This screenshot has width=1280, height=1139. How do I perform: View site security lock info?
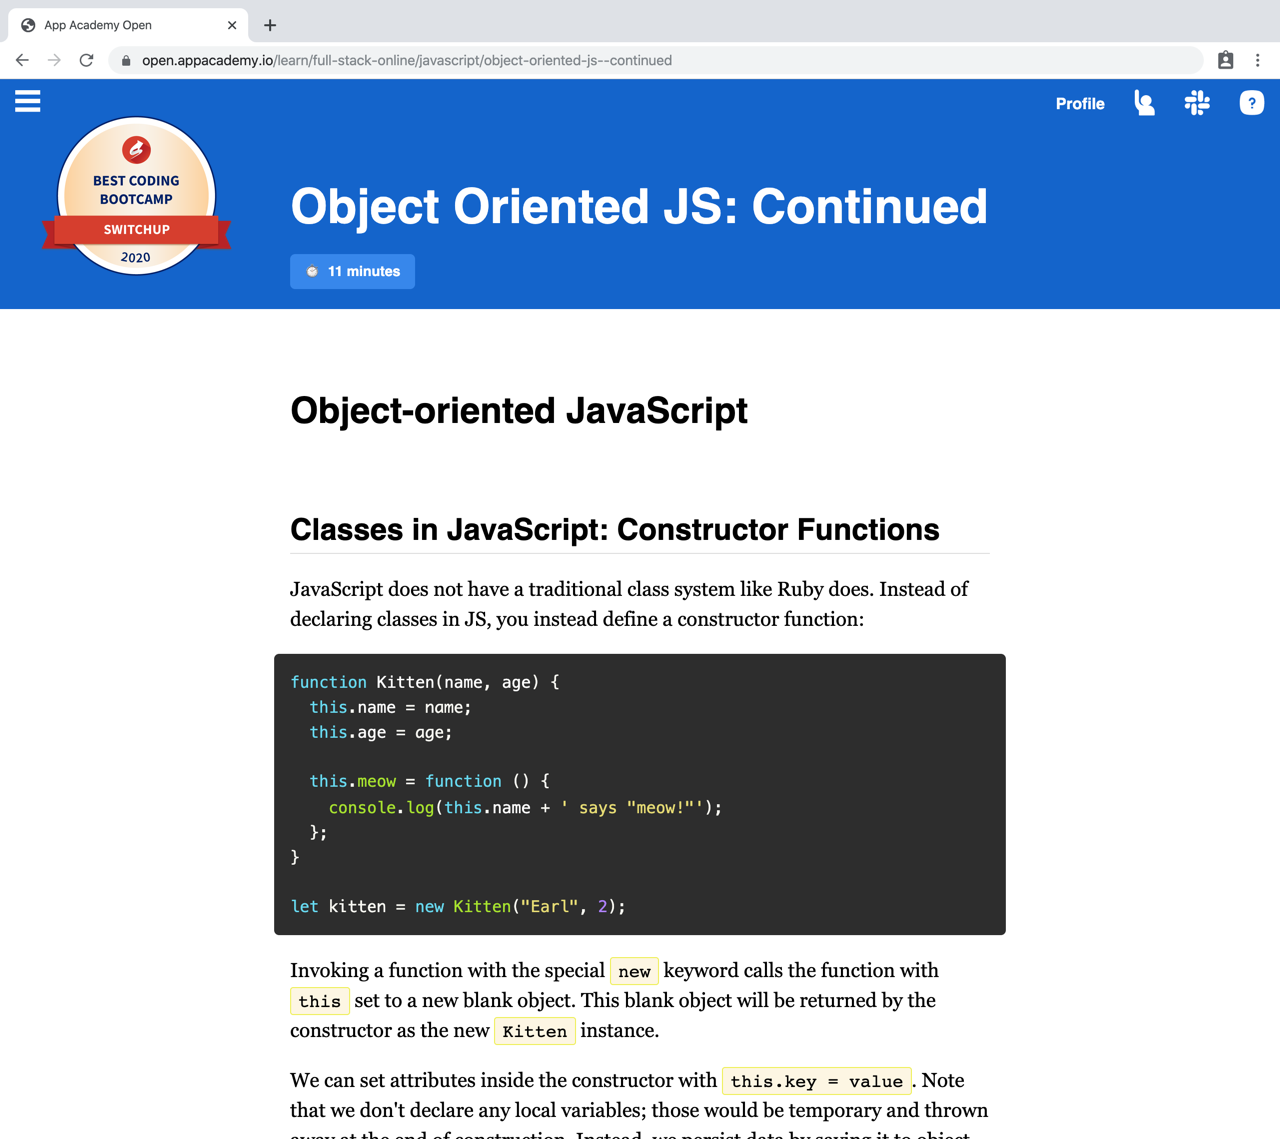(126, 61)
